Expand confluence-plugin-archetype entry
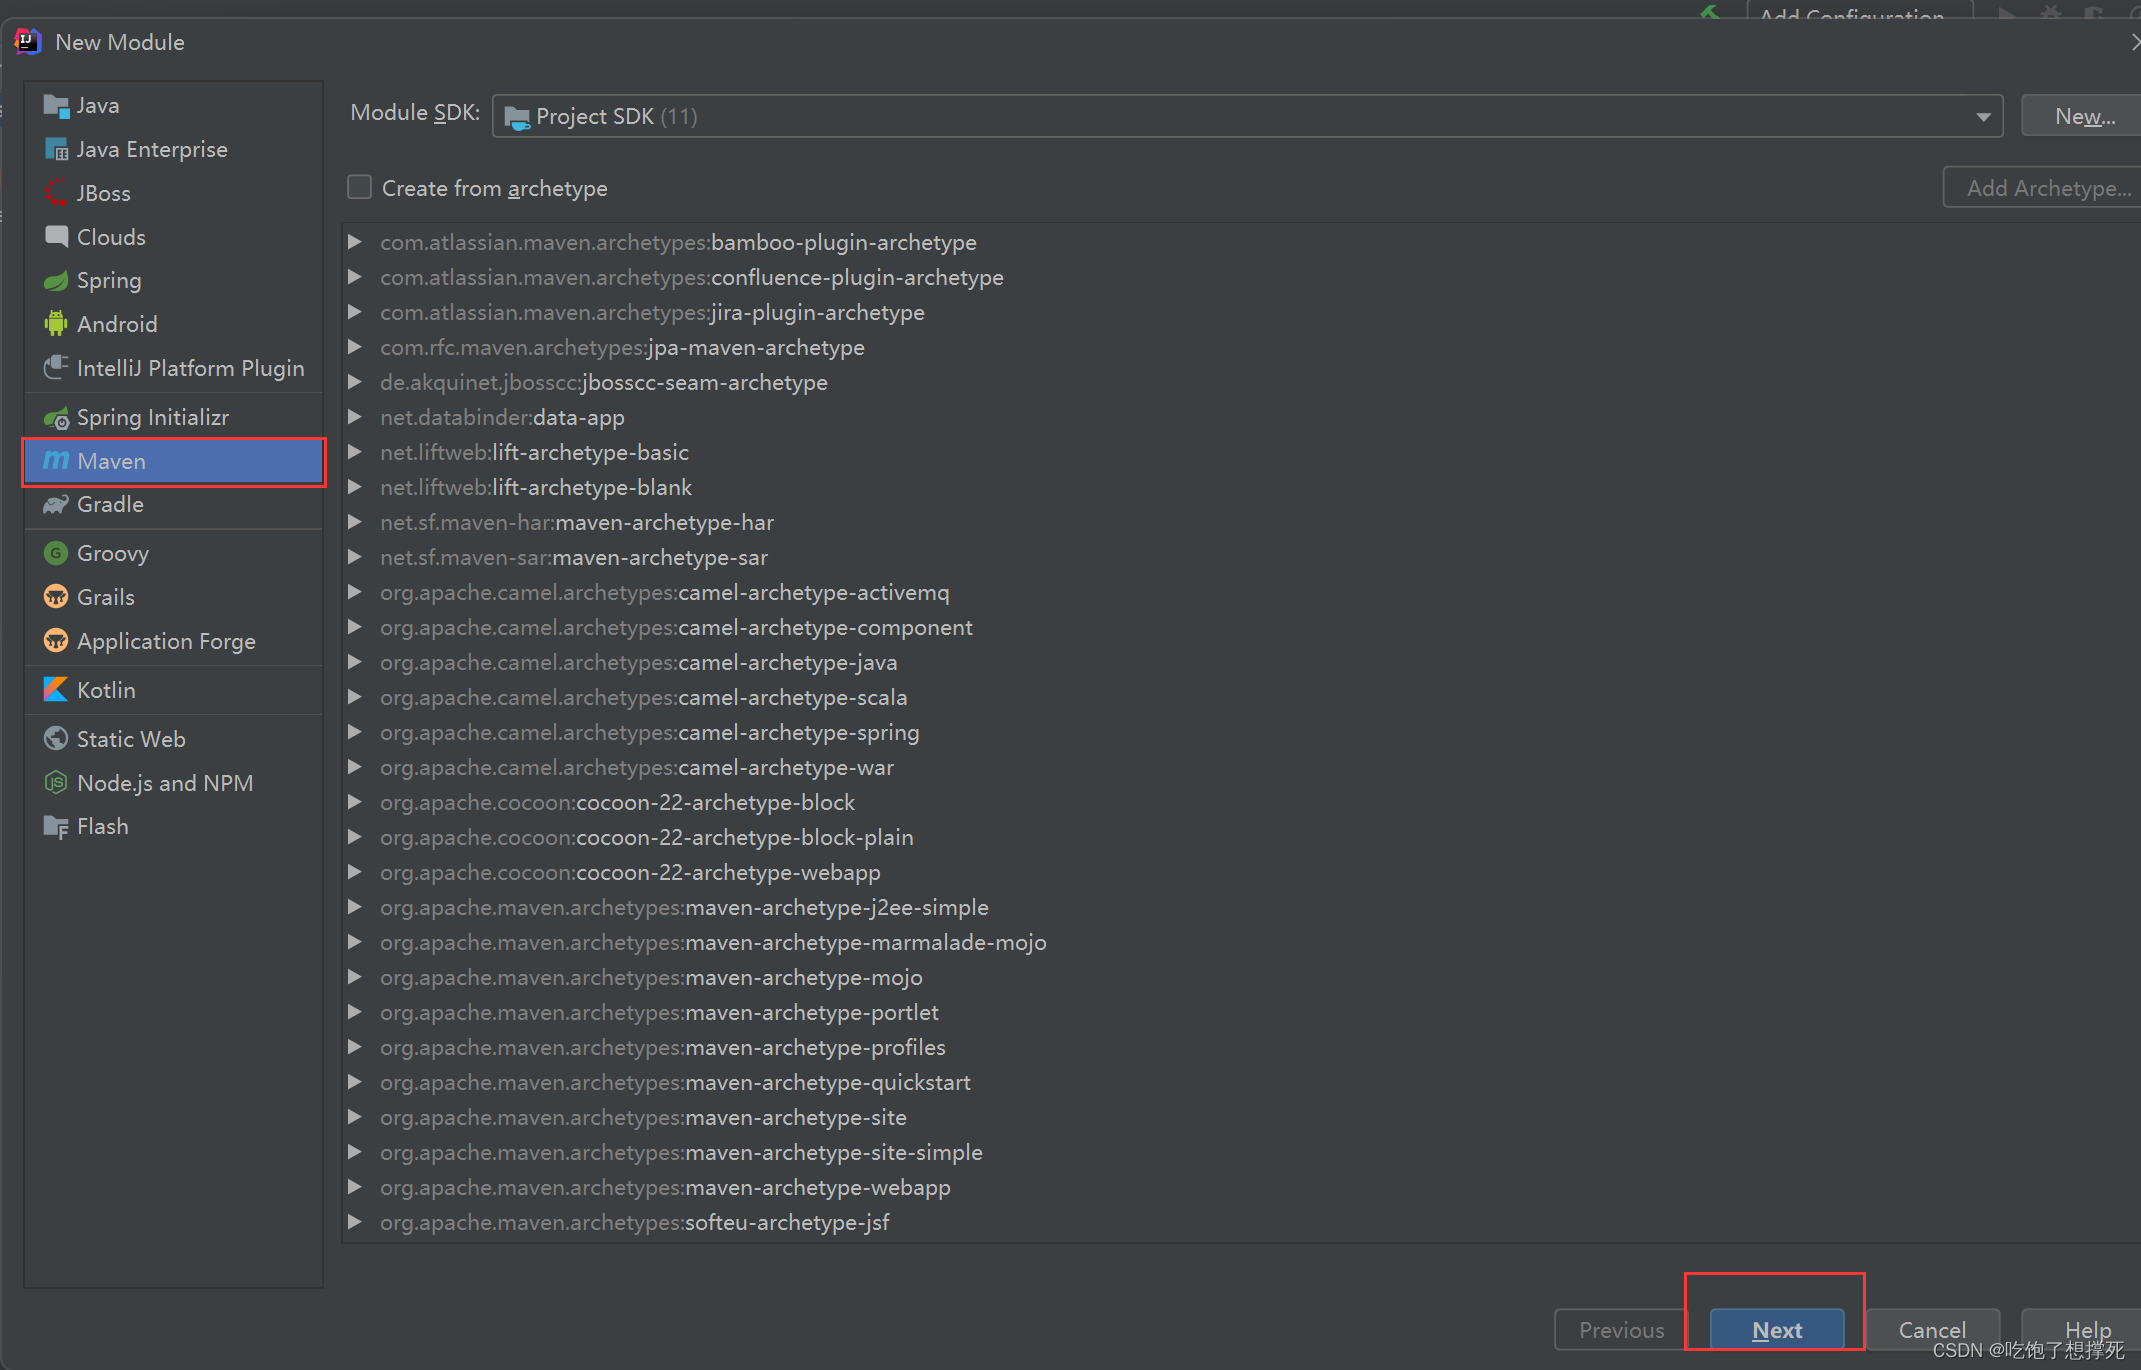The height and width of the screenshot is (1370, 2141). 354,277
